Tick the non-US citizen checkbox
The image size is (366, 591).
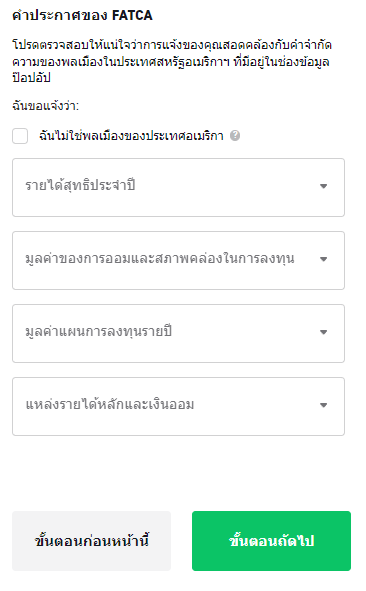20,136
